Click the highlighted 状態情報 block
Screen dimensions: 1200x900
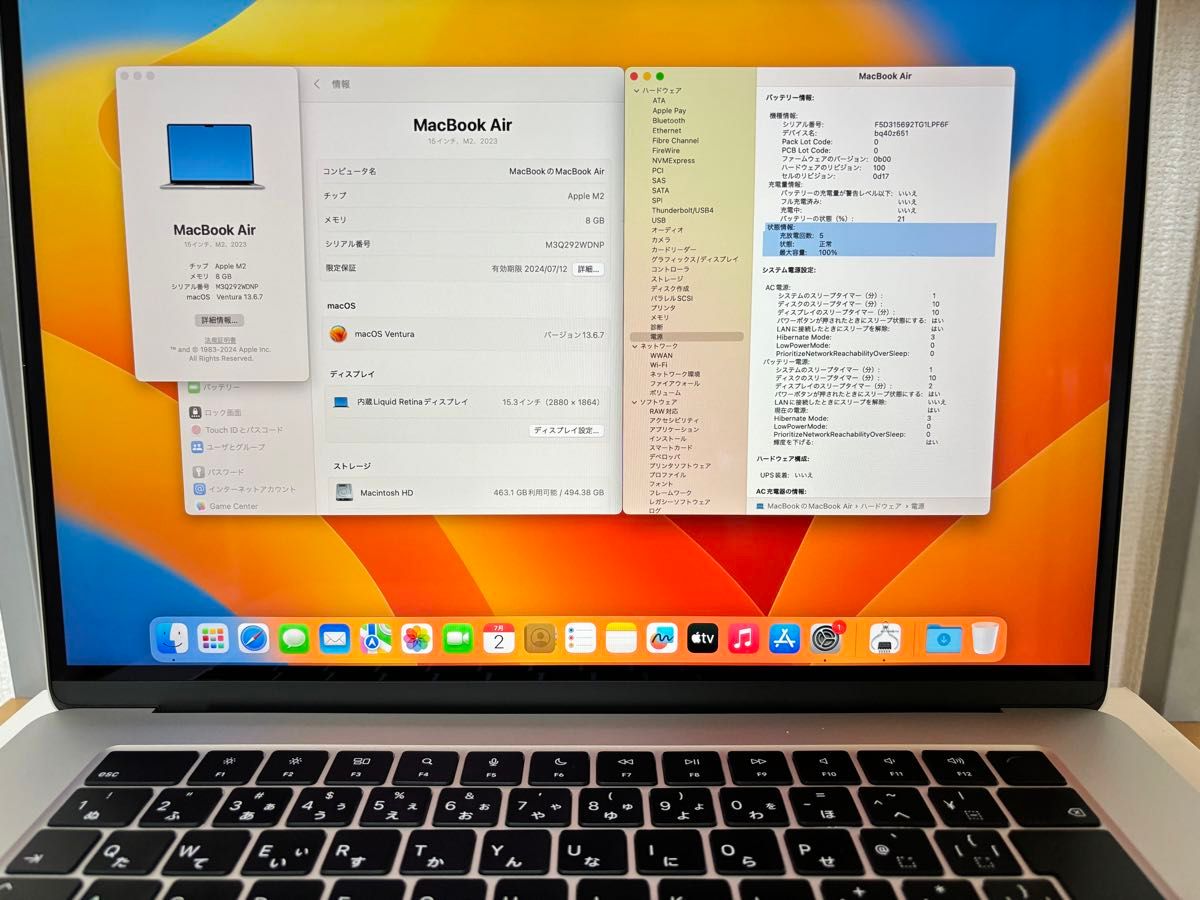pyautogui.click(x=879, y=240)
